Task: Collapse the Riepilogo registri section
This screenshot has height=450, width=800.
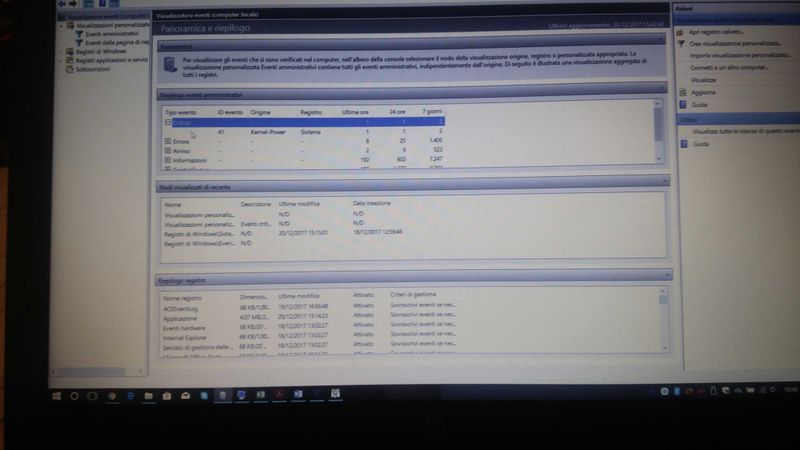Action: pyautogui.click(x=667, y=274)
